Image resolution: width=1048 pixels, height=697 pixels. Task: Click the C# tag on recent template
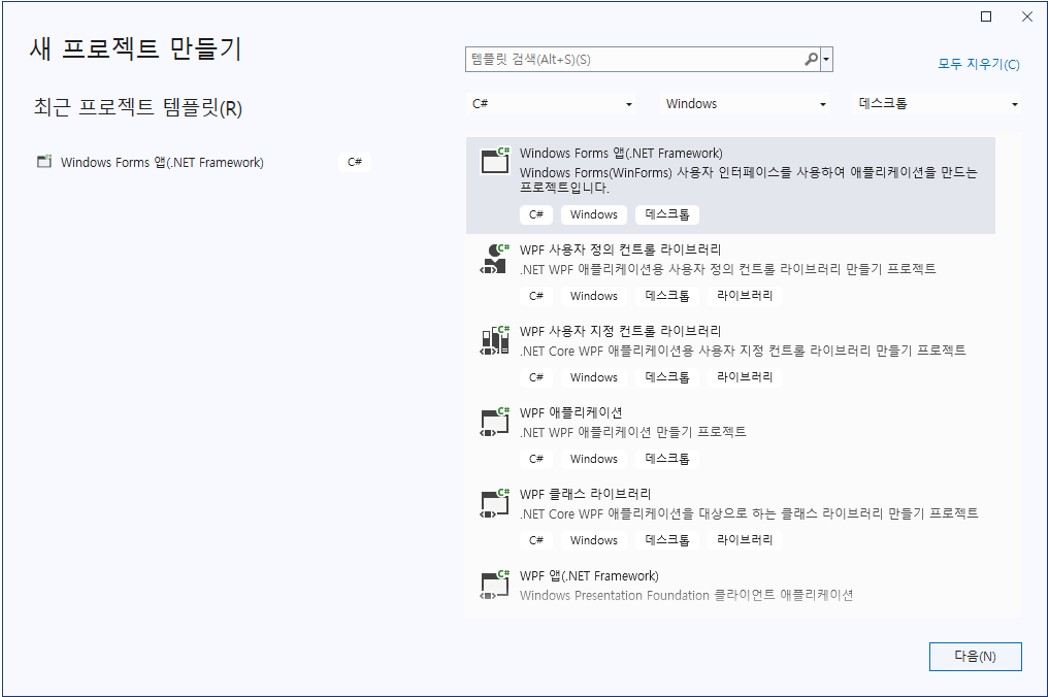tap(355, 162)
